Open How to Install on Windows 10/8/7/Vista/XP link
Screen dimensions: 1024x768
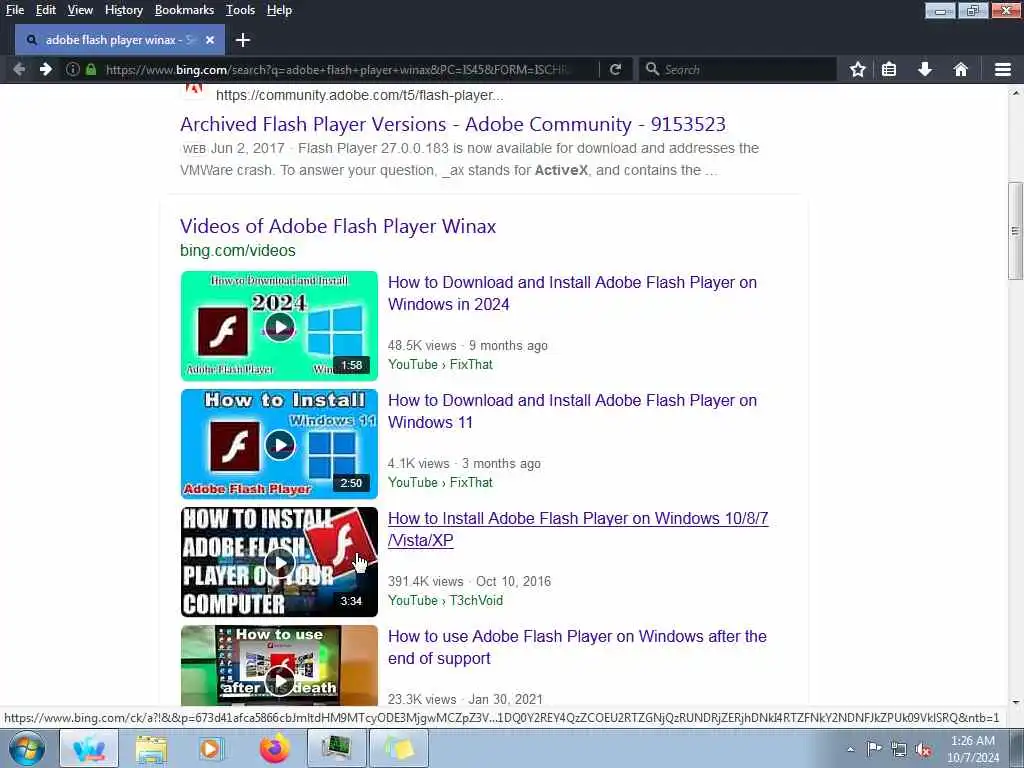578,529
